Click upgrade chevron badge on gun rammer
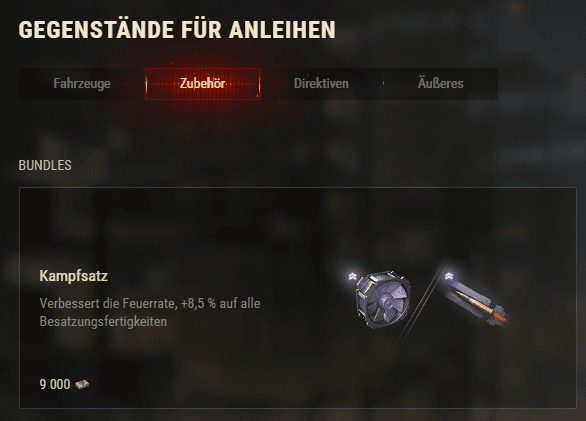 [449, 276]
